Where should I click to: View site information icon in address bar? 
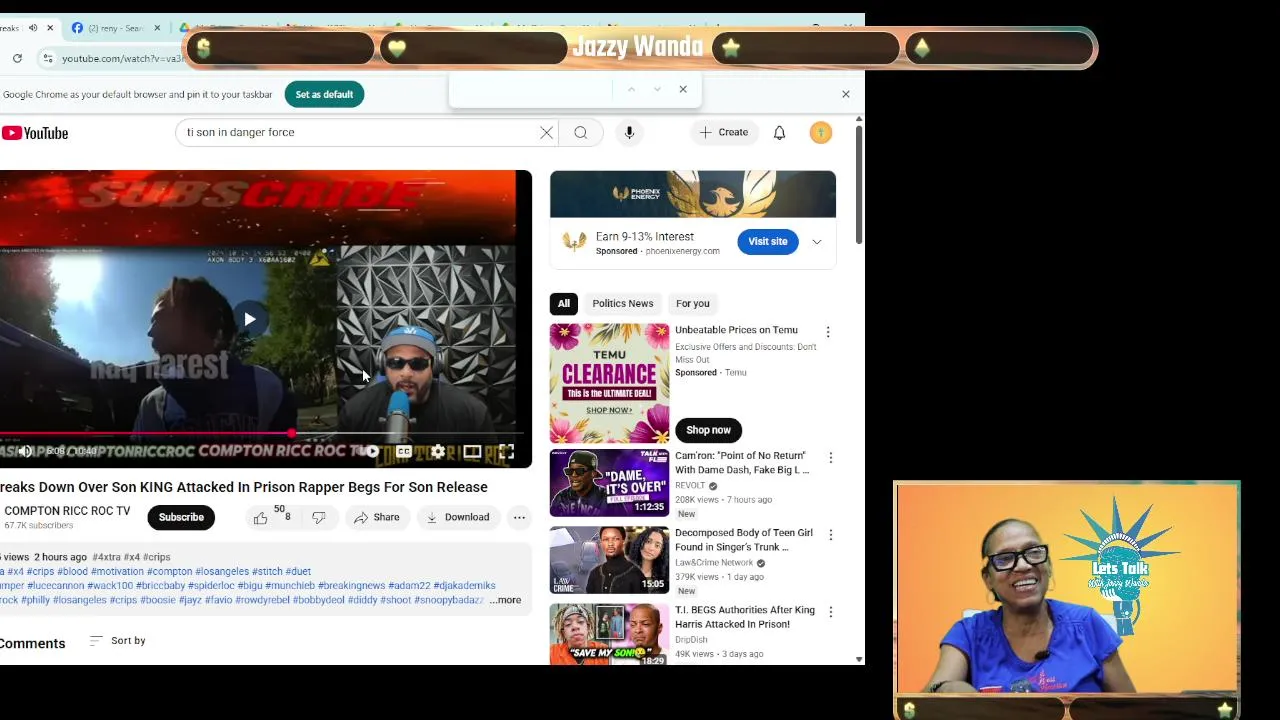48,58
